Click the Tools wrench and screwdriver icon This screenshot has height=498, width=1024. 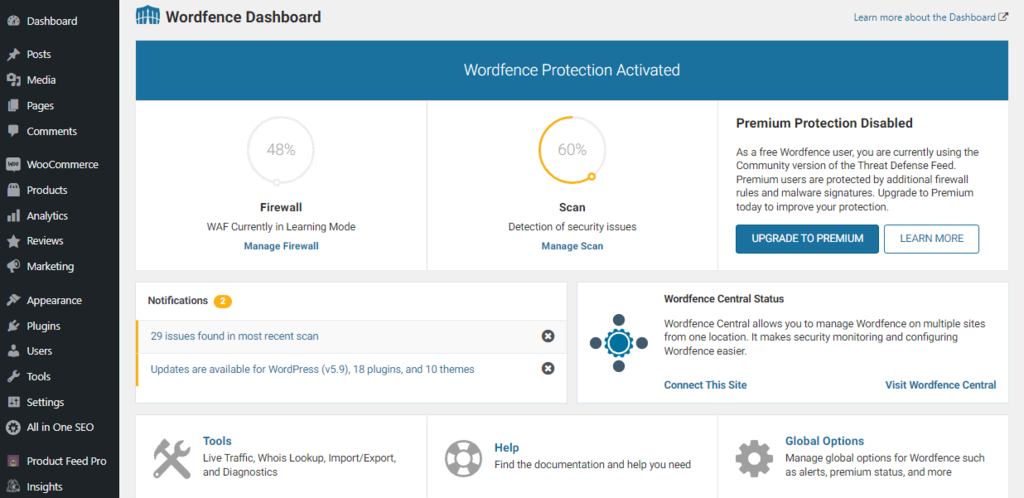click(x=172, y=458)
